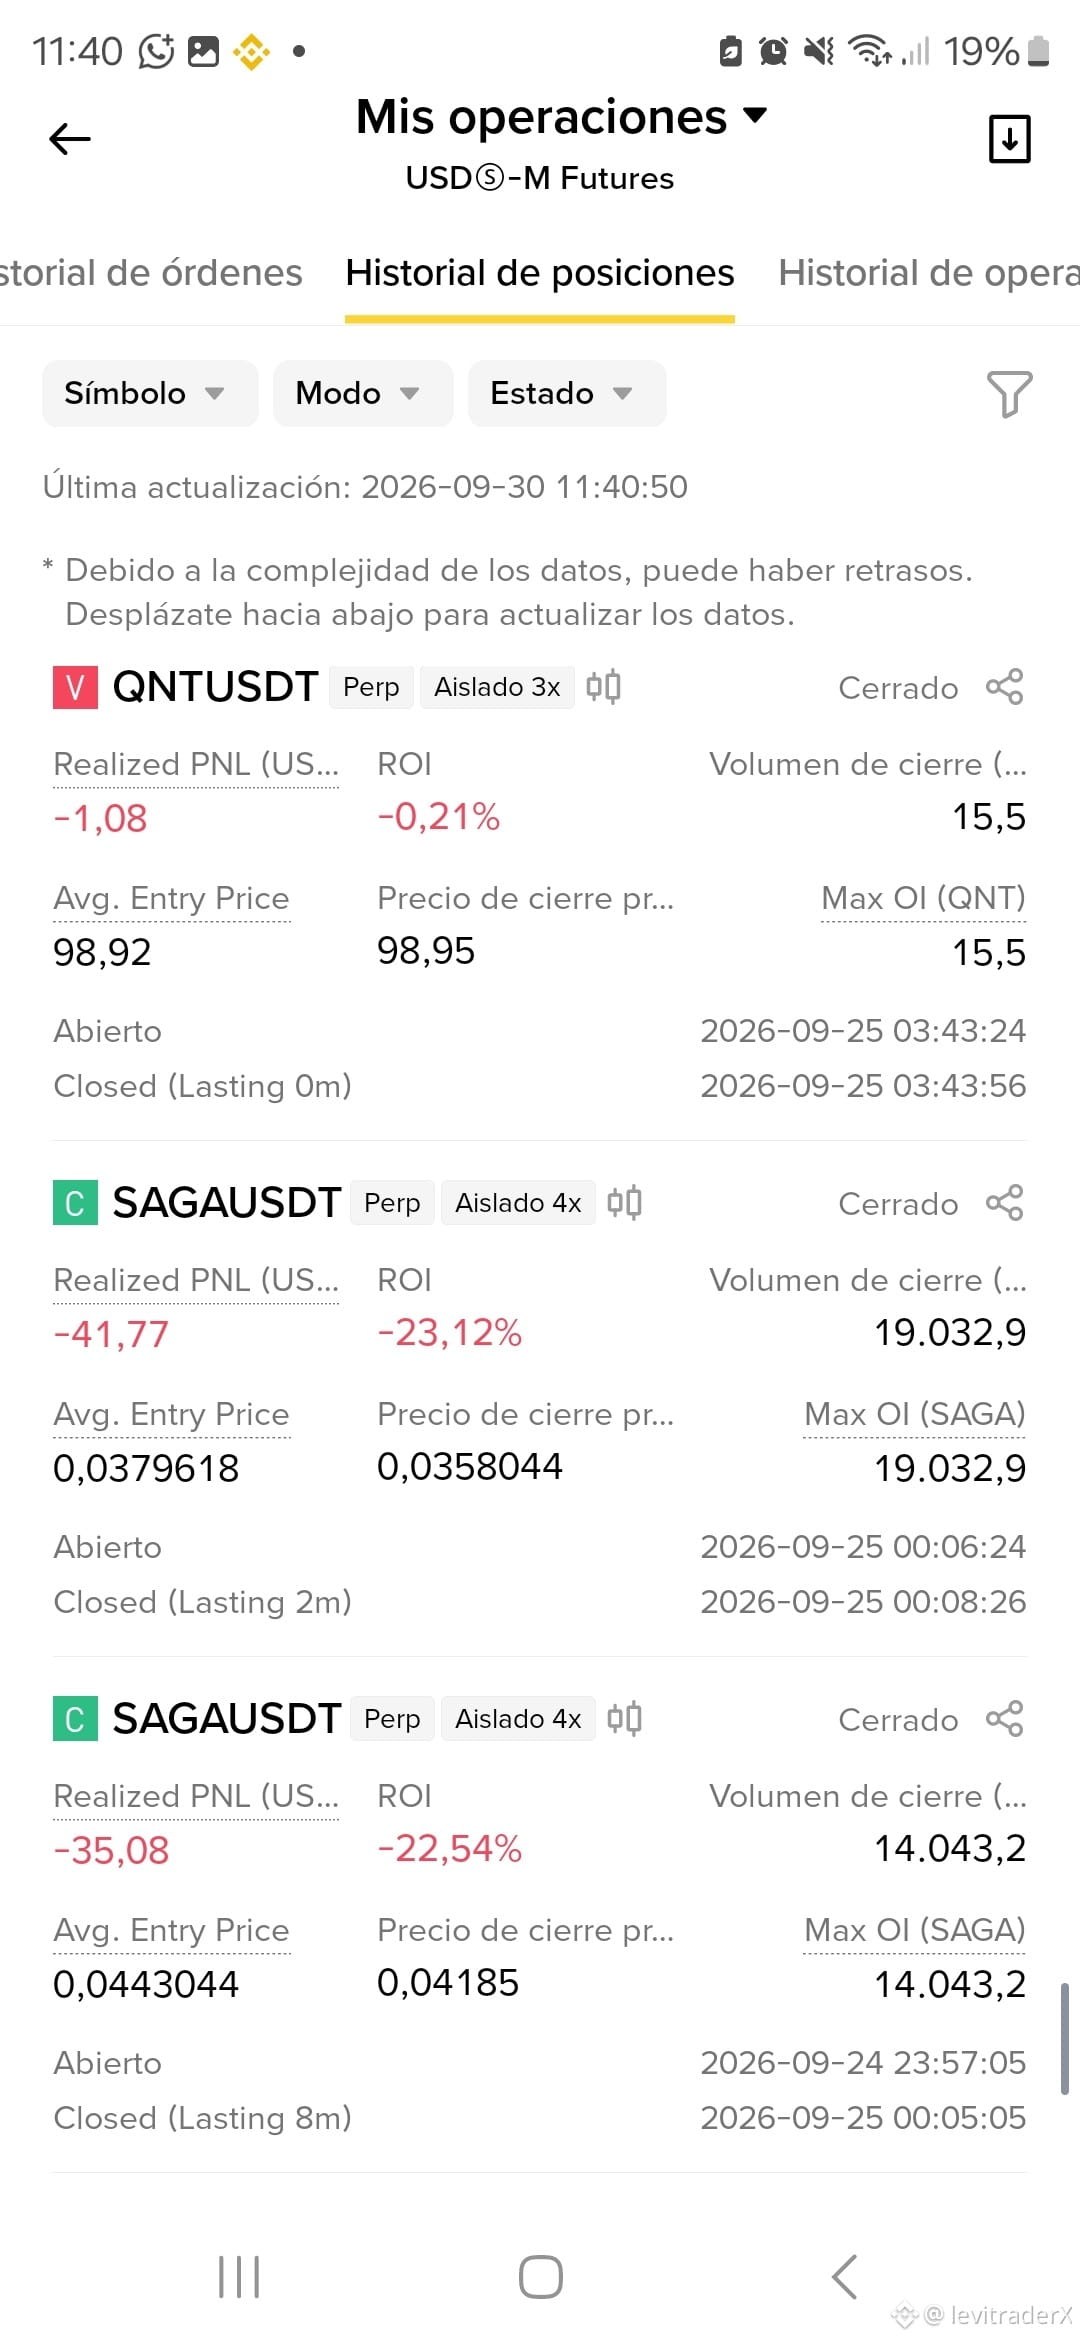Expand the Estado filter dropdown
Viewport: 1080px width, 2340px height.
567,393
